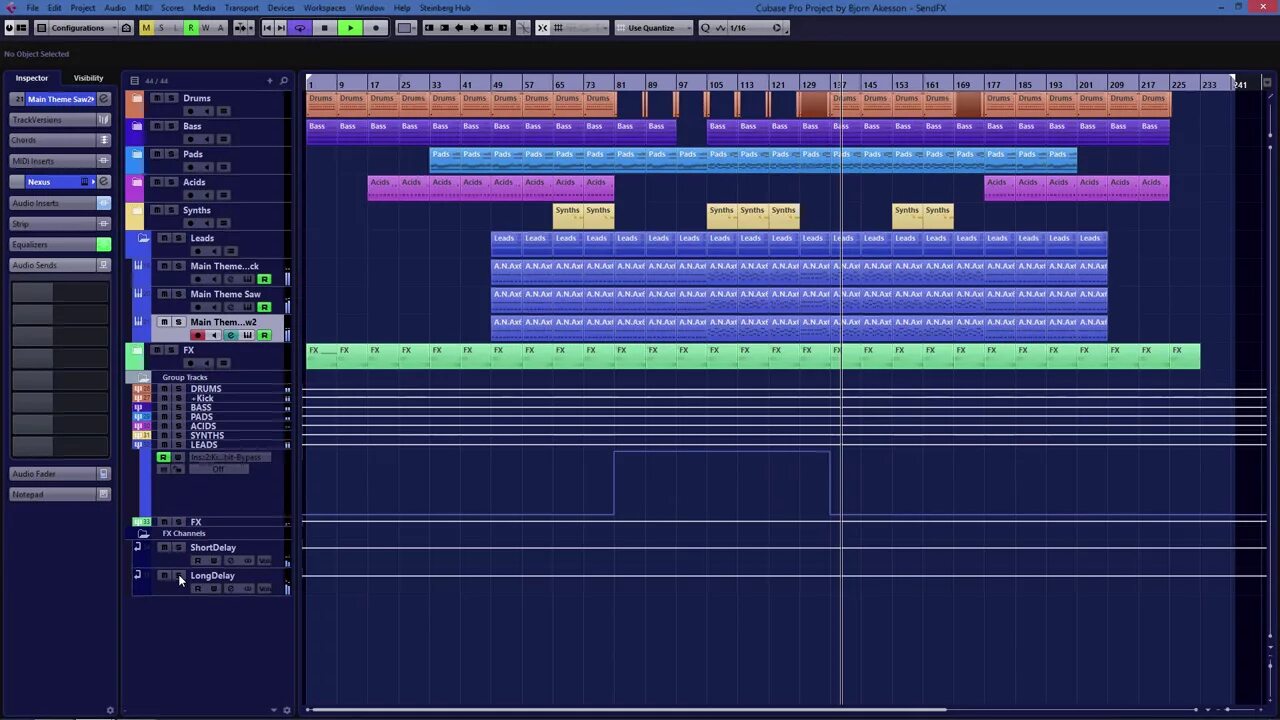Collapse the Leads folder track

[x=143, y=238]
